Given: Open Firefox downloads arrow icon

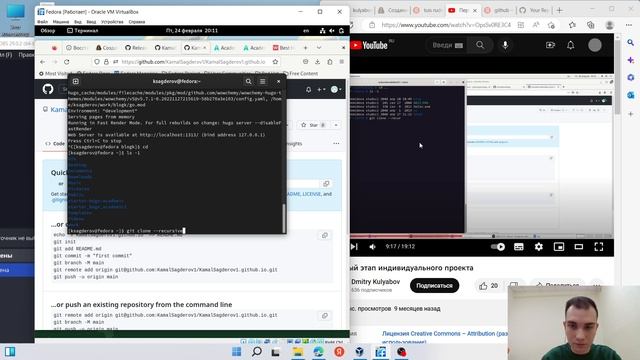Looking at the screenshot, I should click(317, 62).
